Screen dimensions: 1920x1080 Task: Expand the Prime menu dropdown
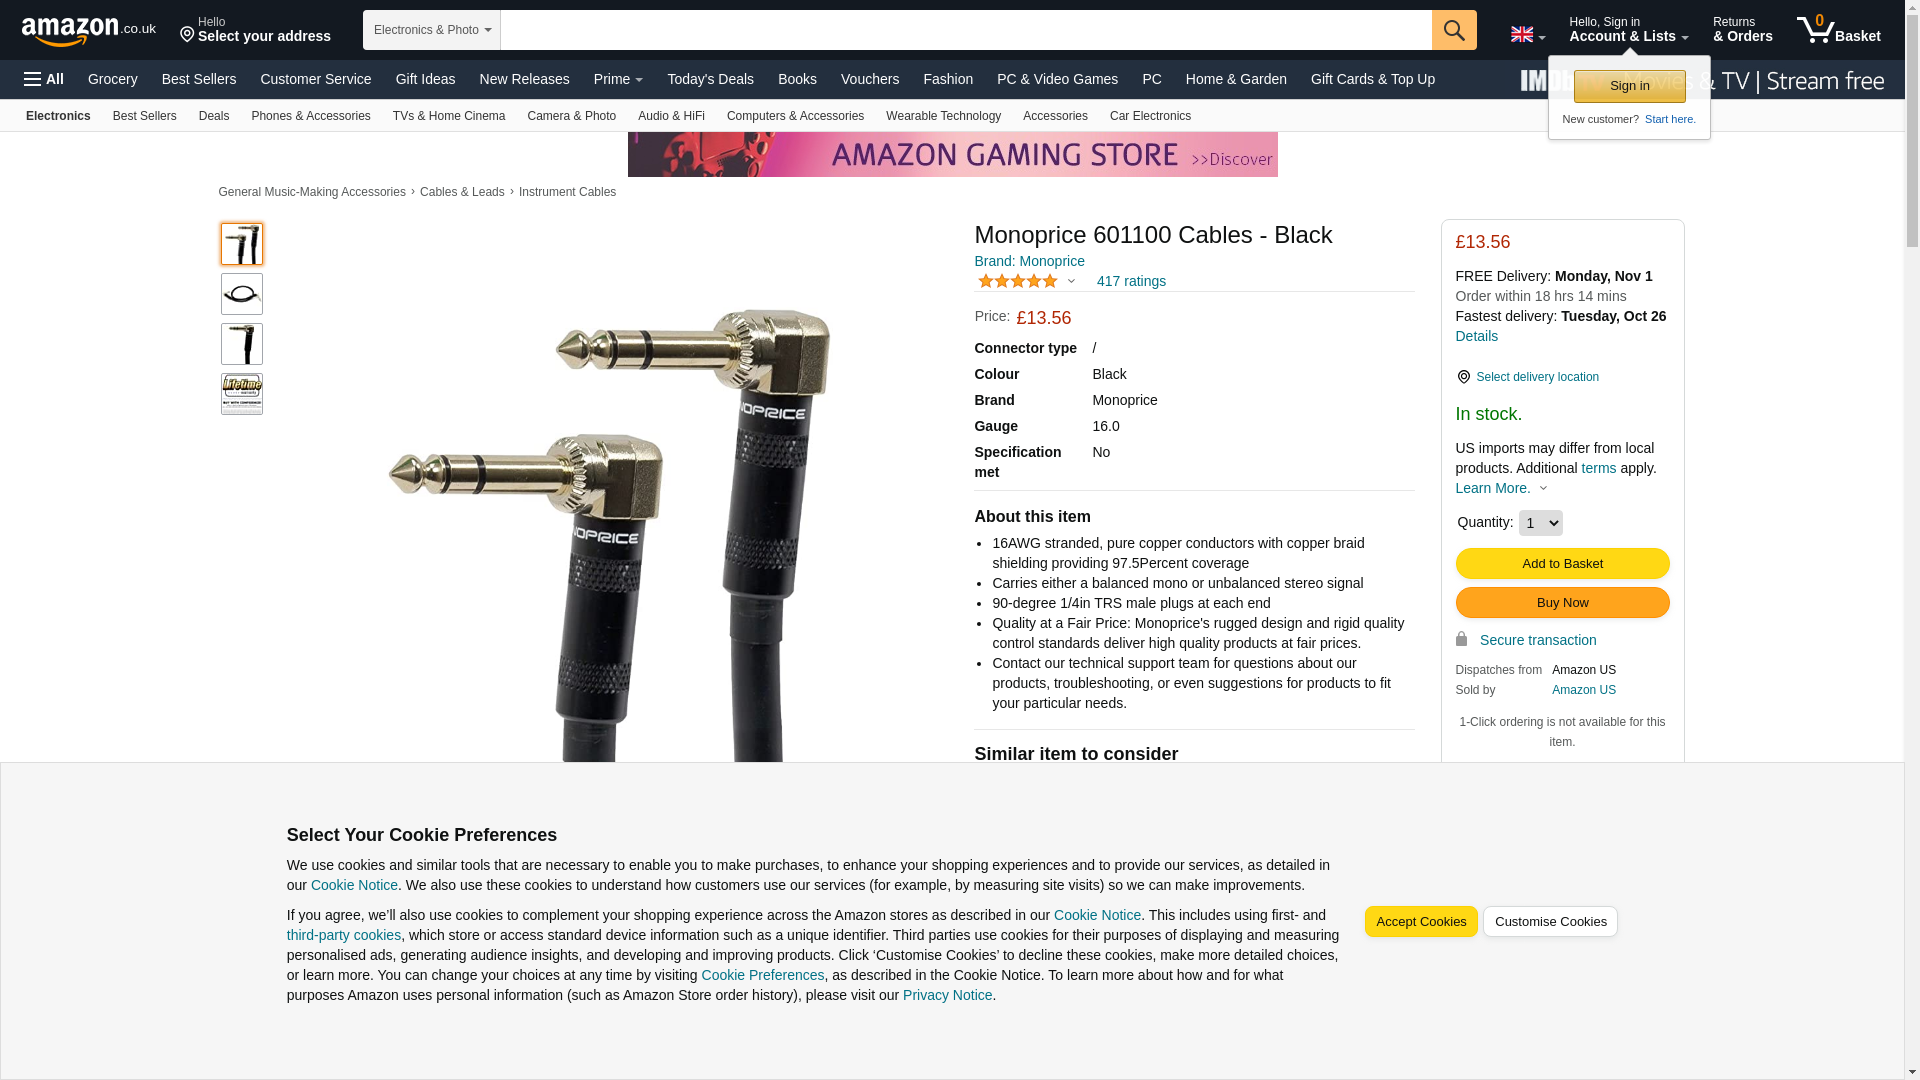(x=618, y=79)
